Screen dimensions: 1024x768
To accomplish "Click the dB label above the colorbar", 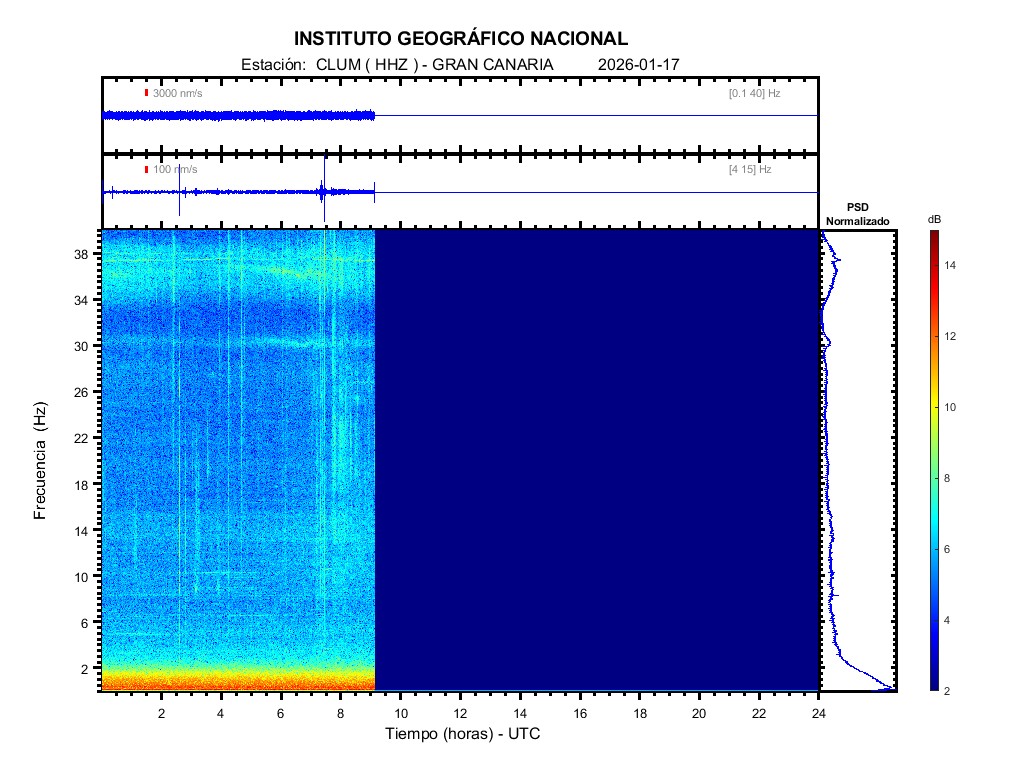I will coord(934,218).
